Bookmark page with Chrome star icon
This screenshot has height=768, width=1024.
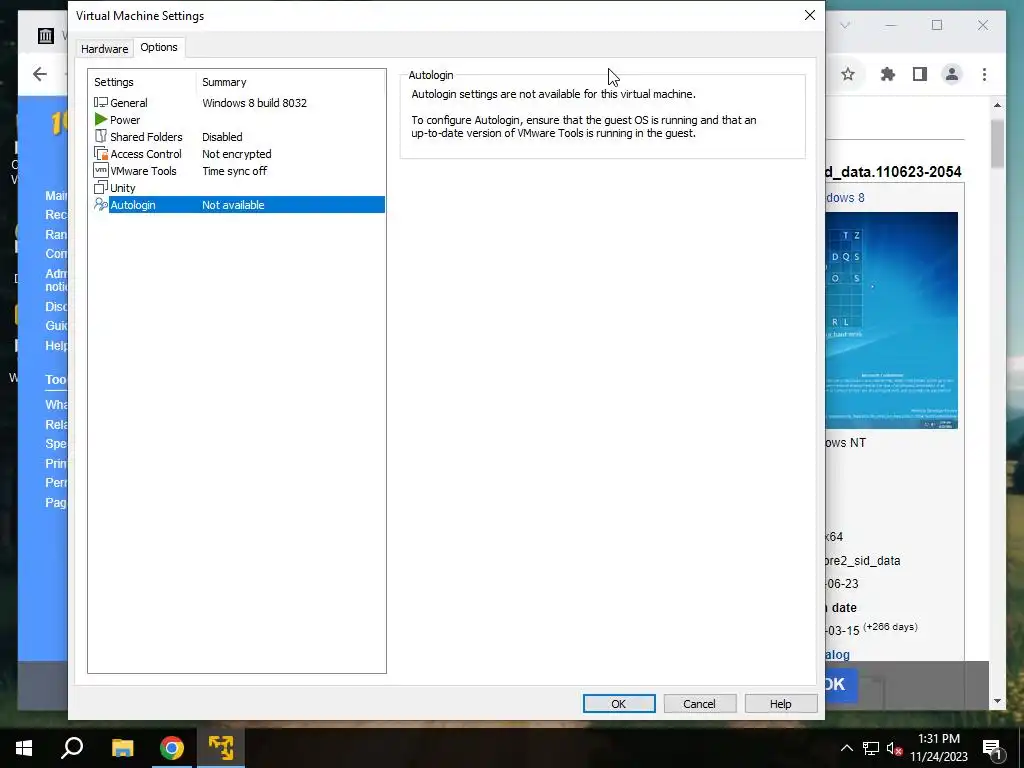(848, 74)
